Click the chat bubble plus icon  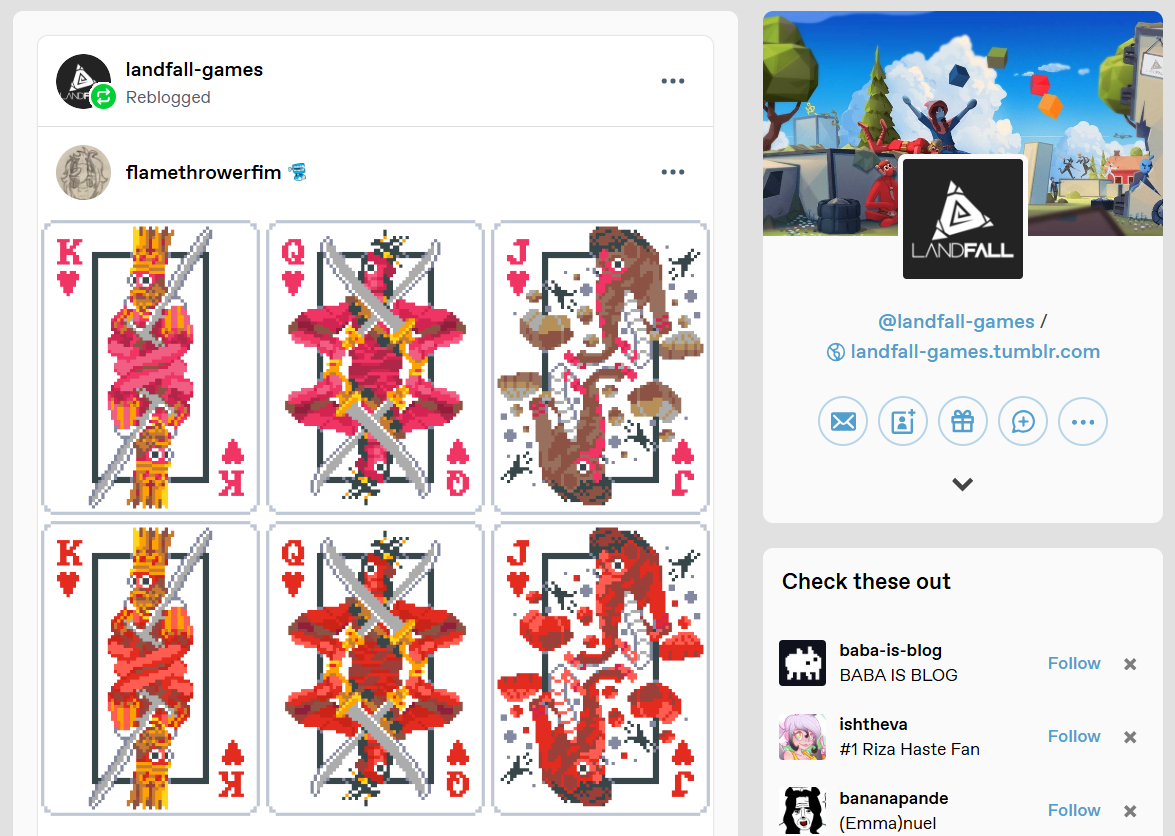[x=1023, y=422]
